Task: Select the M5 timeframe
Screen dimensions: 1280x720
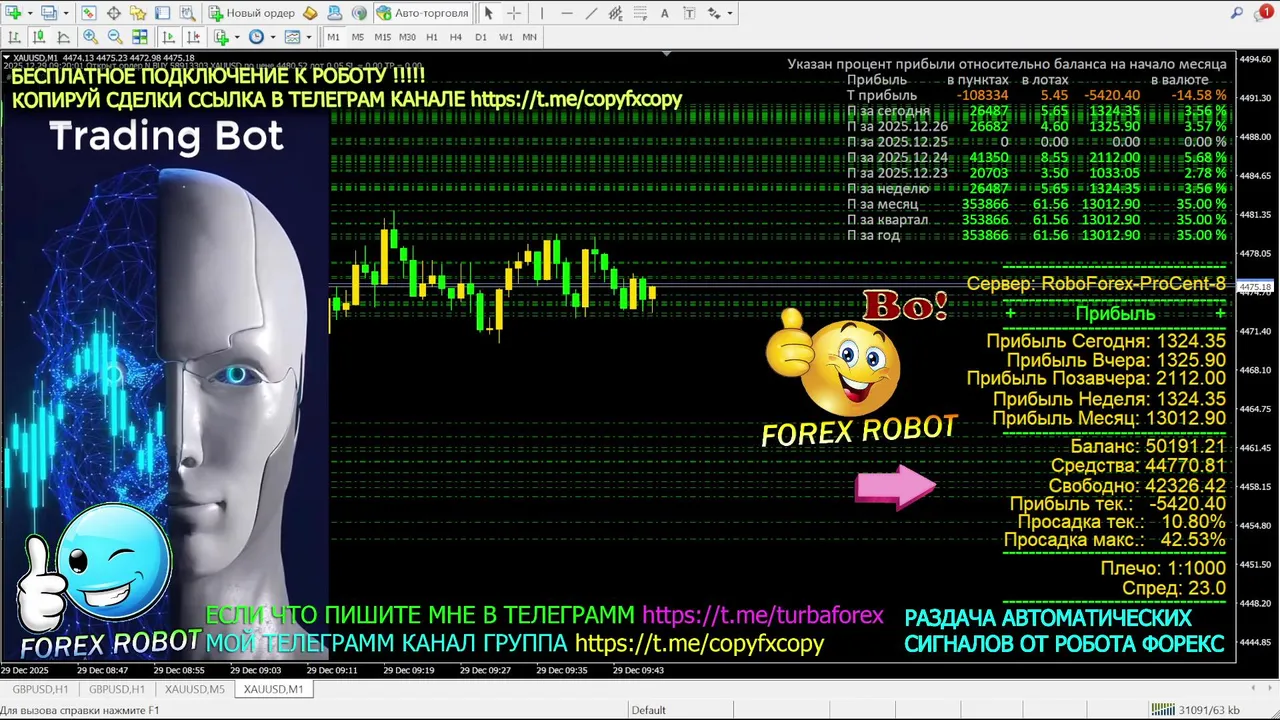Action: pos(358,37)
